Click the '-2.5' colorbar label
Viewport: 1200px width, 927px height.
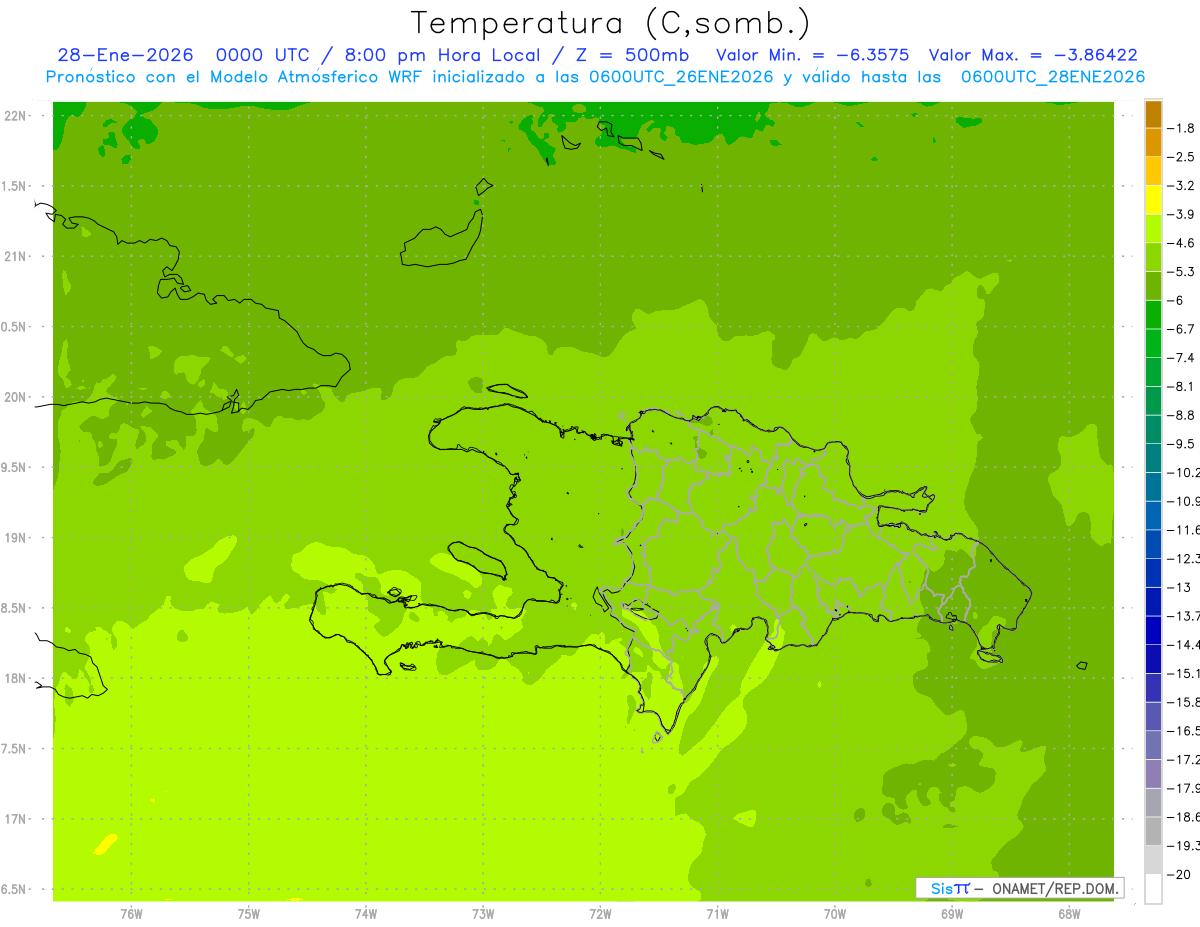[x=1181, y=157]
